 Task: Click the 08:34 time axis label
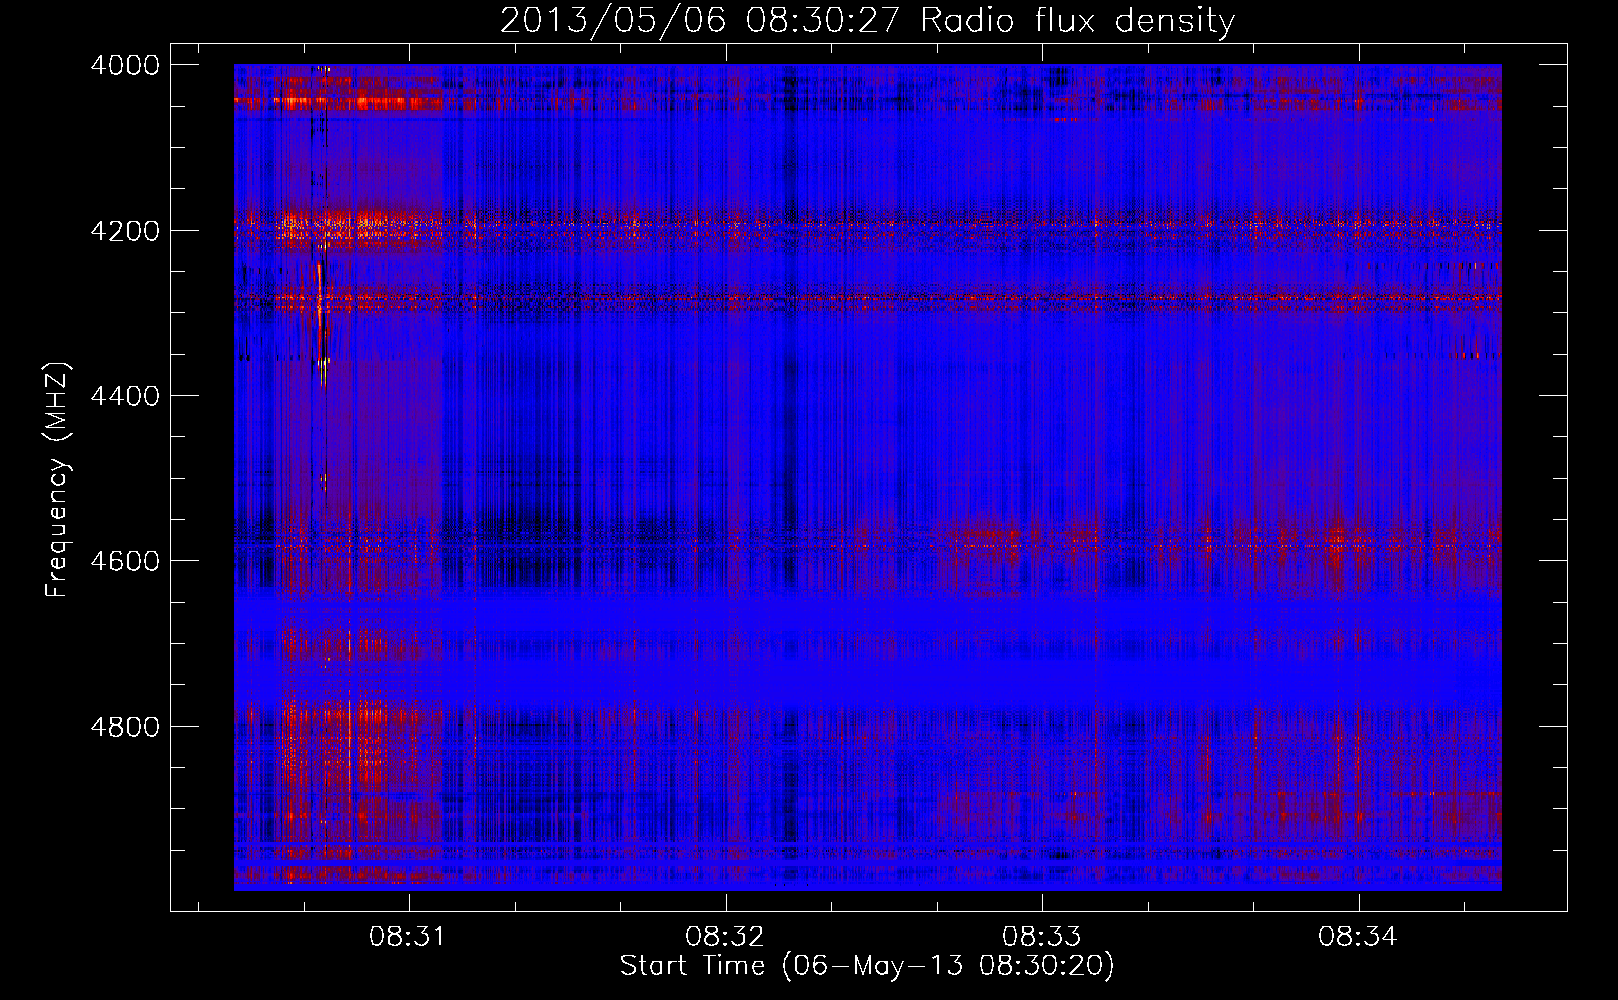click(x=1357, y=937)
